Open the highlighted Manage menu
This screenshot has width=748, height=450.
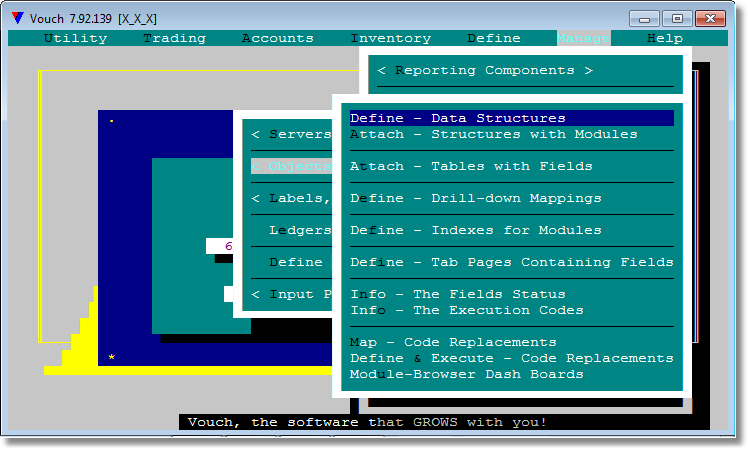tap(583, 38)
